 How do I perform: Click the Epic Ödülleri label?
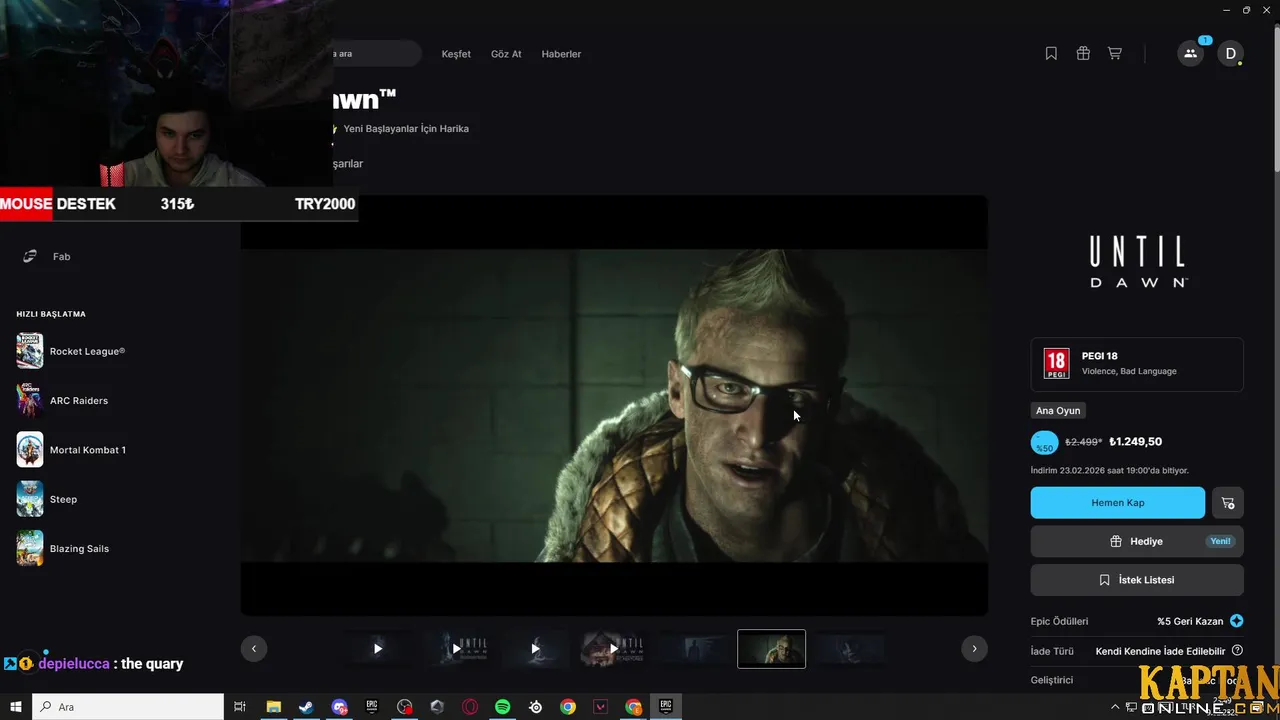(1059, 621)
